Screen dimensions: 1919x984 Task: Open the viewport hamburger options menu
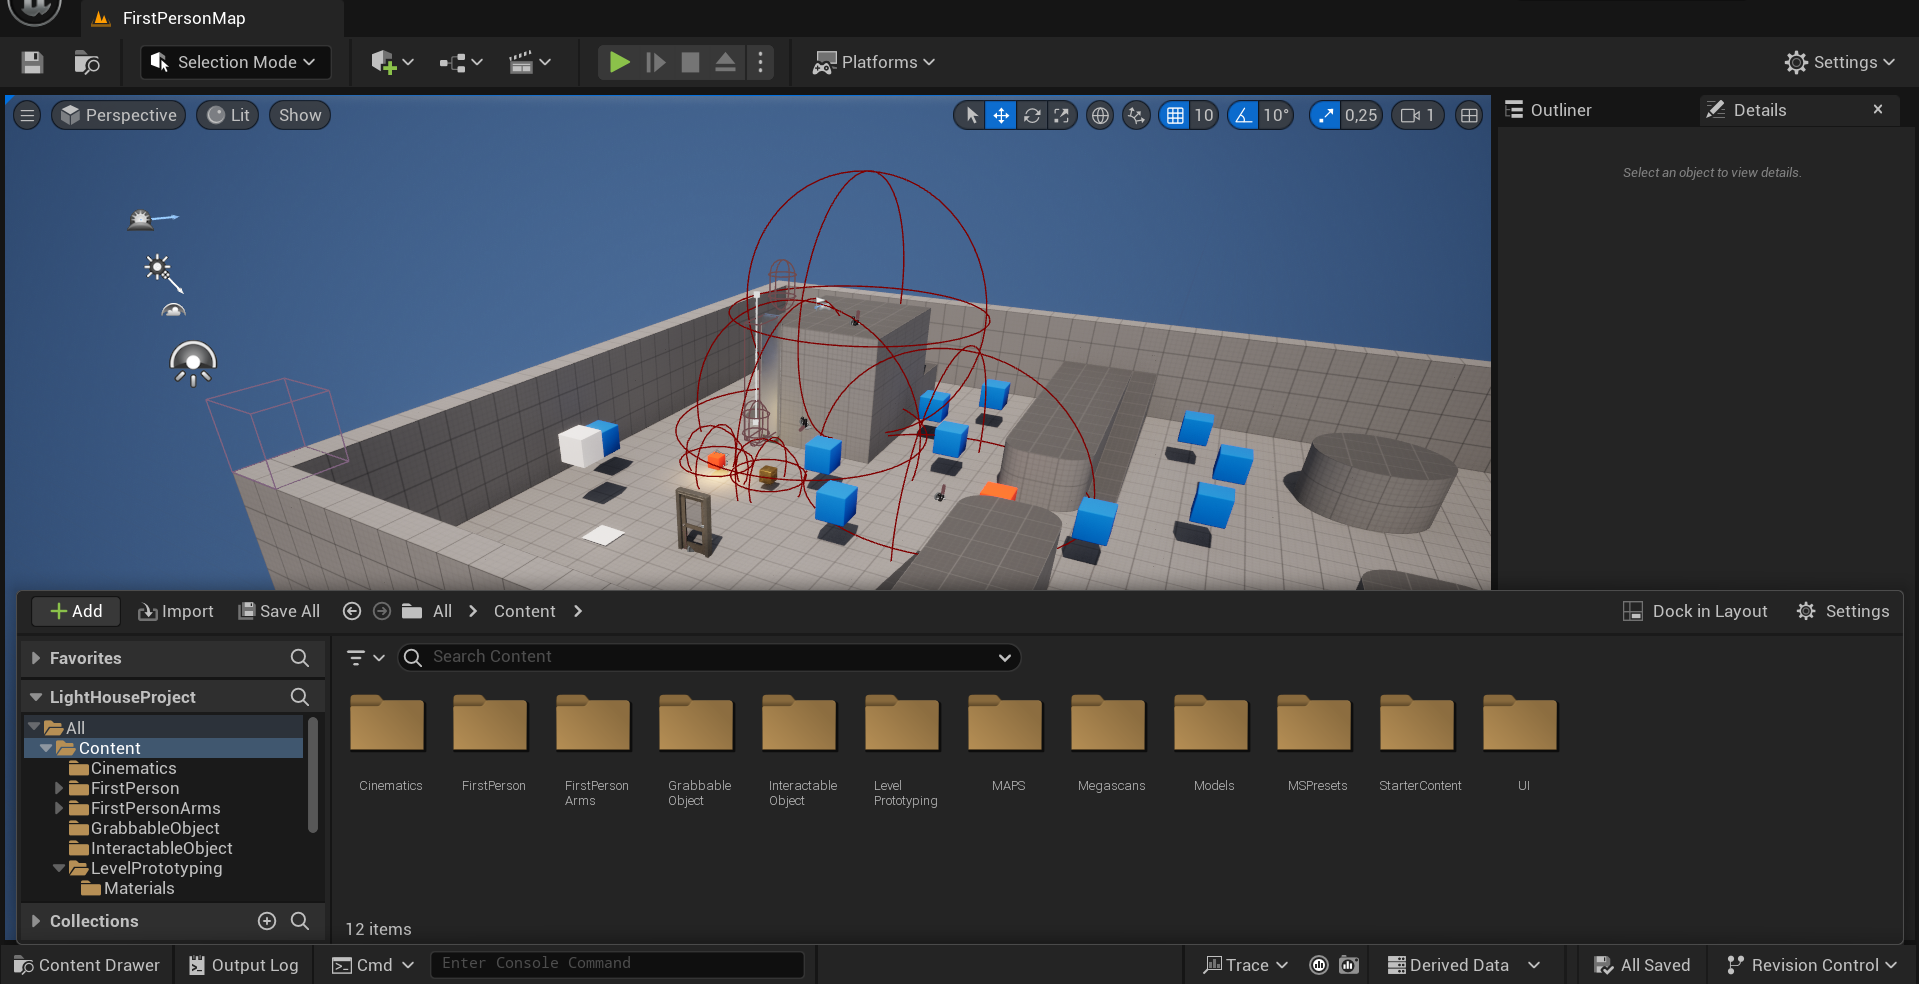tap(28, 116)
